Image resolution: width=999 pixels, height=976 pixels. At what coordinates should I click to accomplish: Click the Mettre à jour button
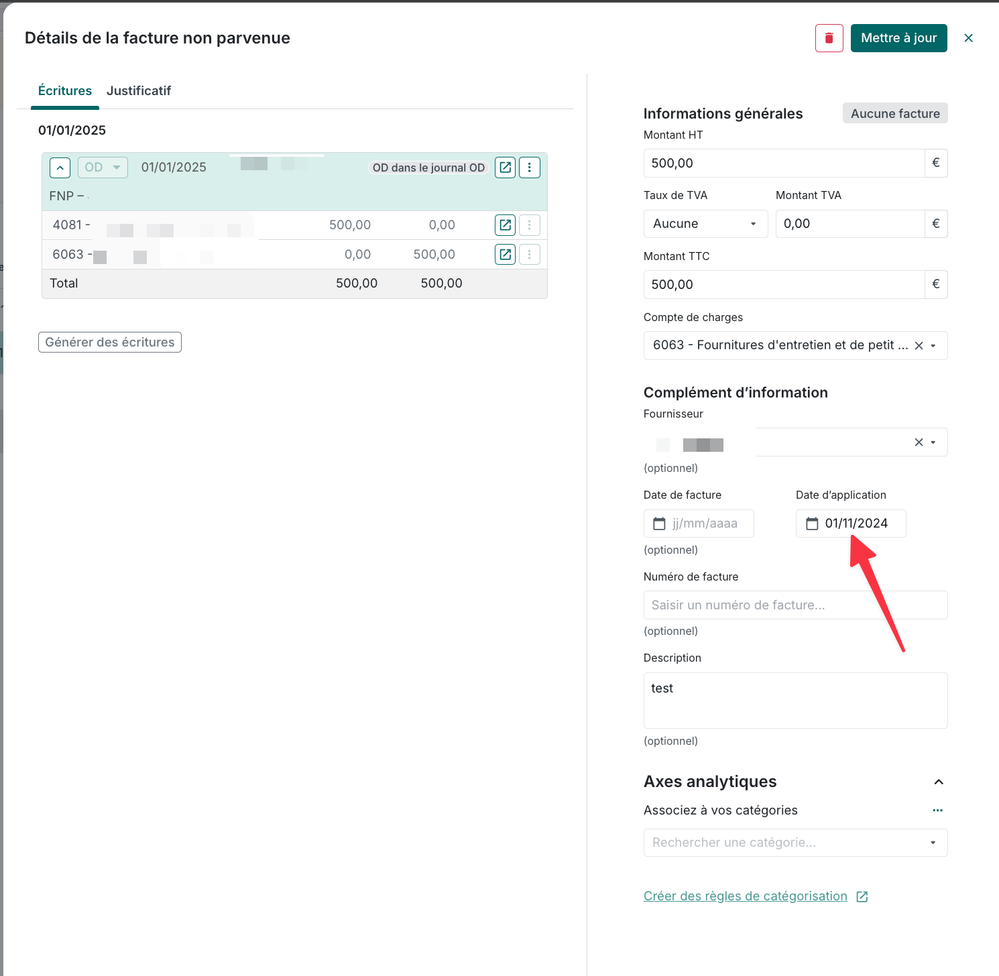(x=898, y=38)
